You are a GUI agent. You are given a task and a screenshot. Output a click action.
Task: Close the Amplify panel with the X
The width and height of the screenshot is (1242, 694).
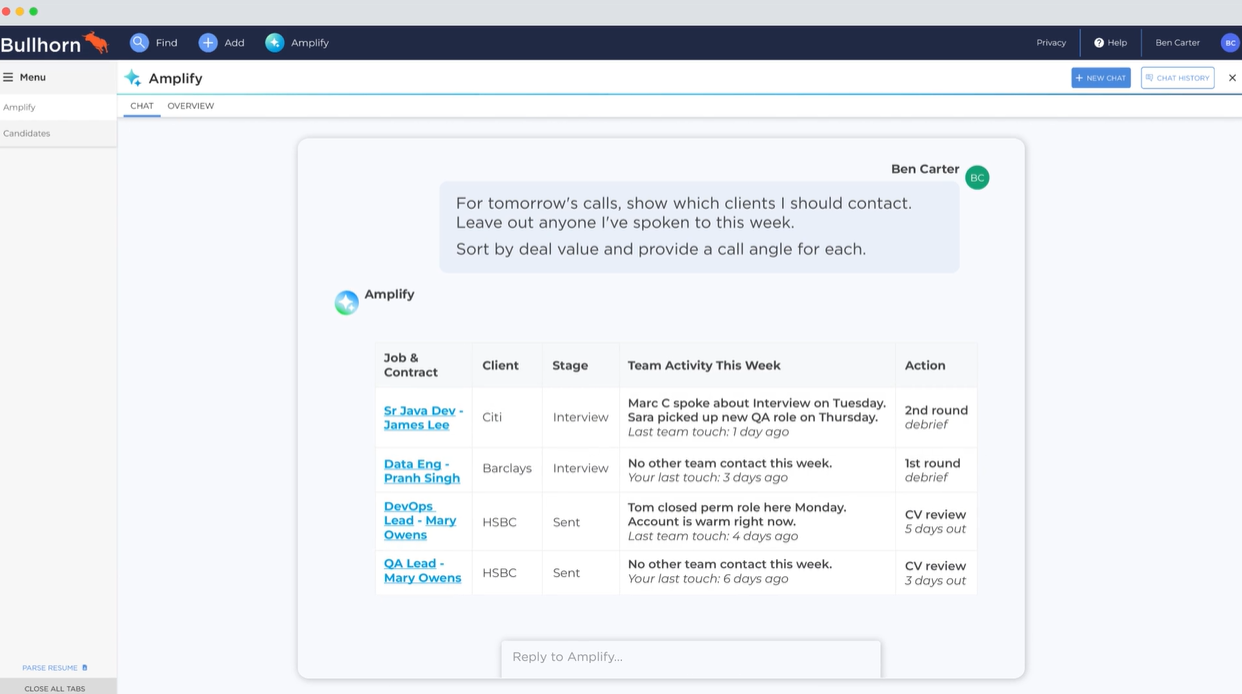coord(1232,78)
